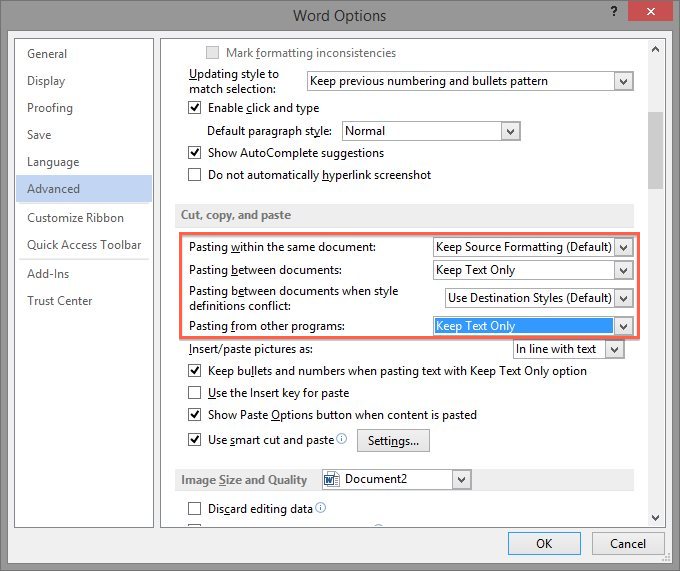Go to Save options
This screenshot has width=680, height=571.
[84, 135]
